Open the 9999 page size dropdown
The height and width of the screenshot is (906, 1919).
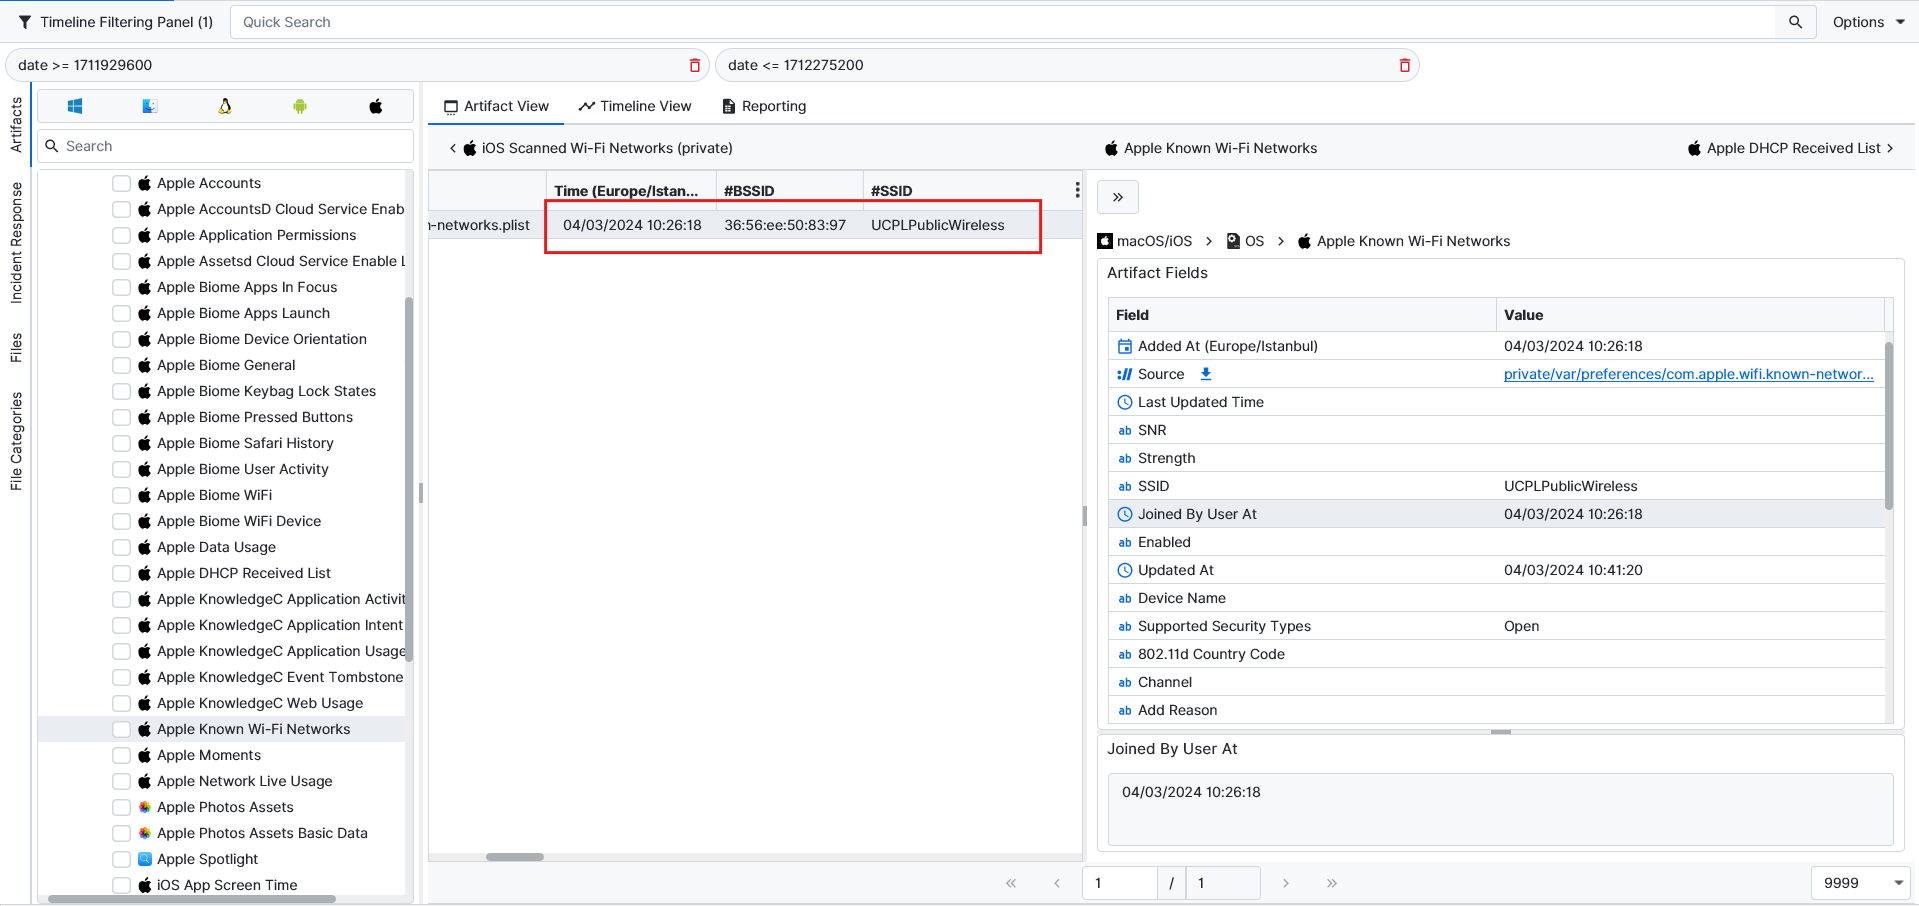pos(1860,883)
